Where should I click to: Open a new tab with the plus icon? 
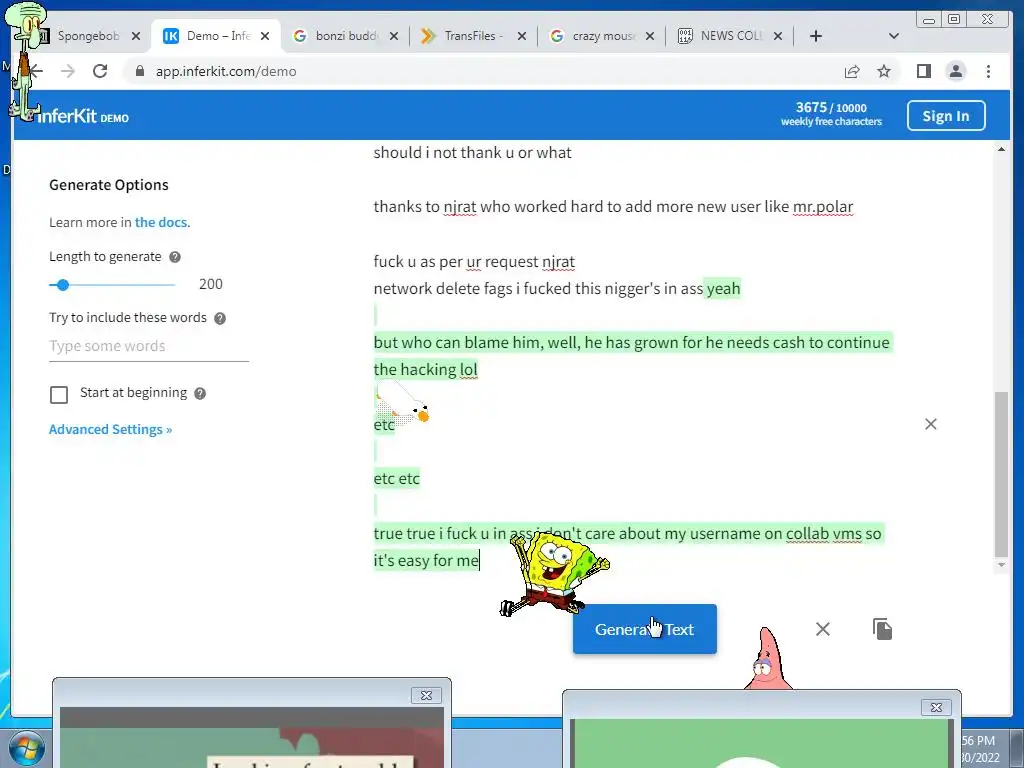point(816,36)
